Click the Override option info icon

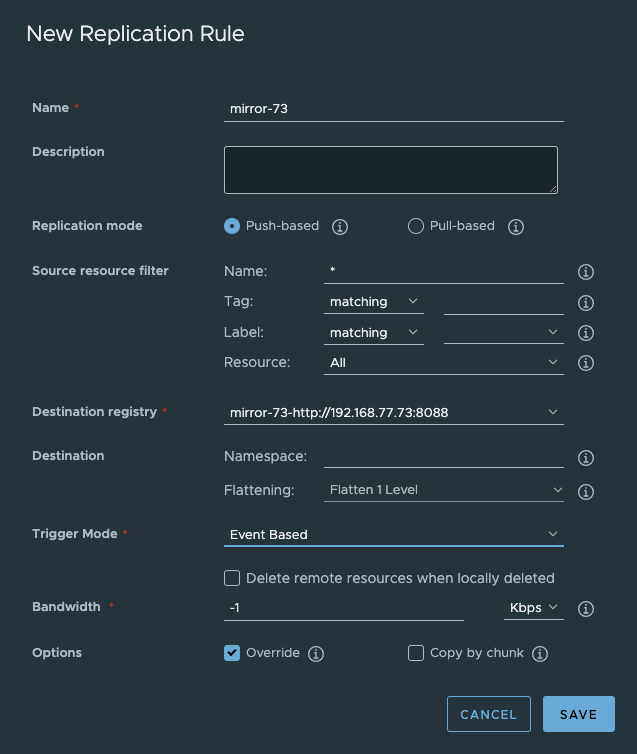pyautogui.click(x=316, y=653)
